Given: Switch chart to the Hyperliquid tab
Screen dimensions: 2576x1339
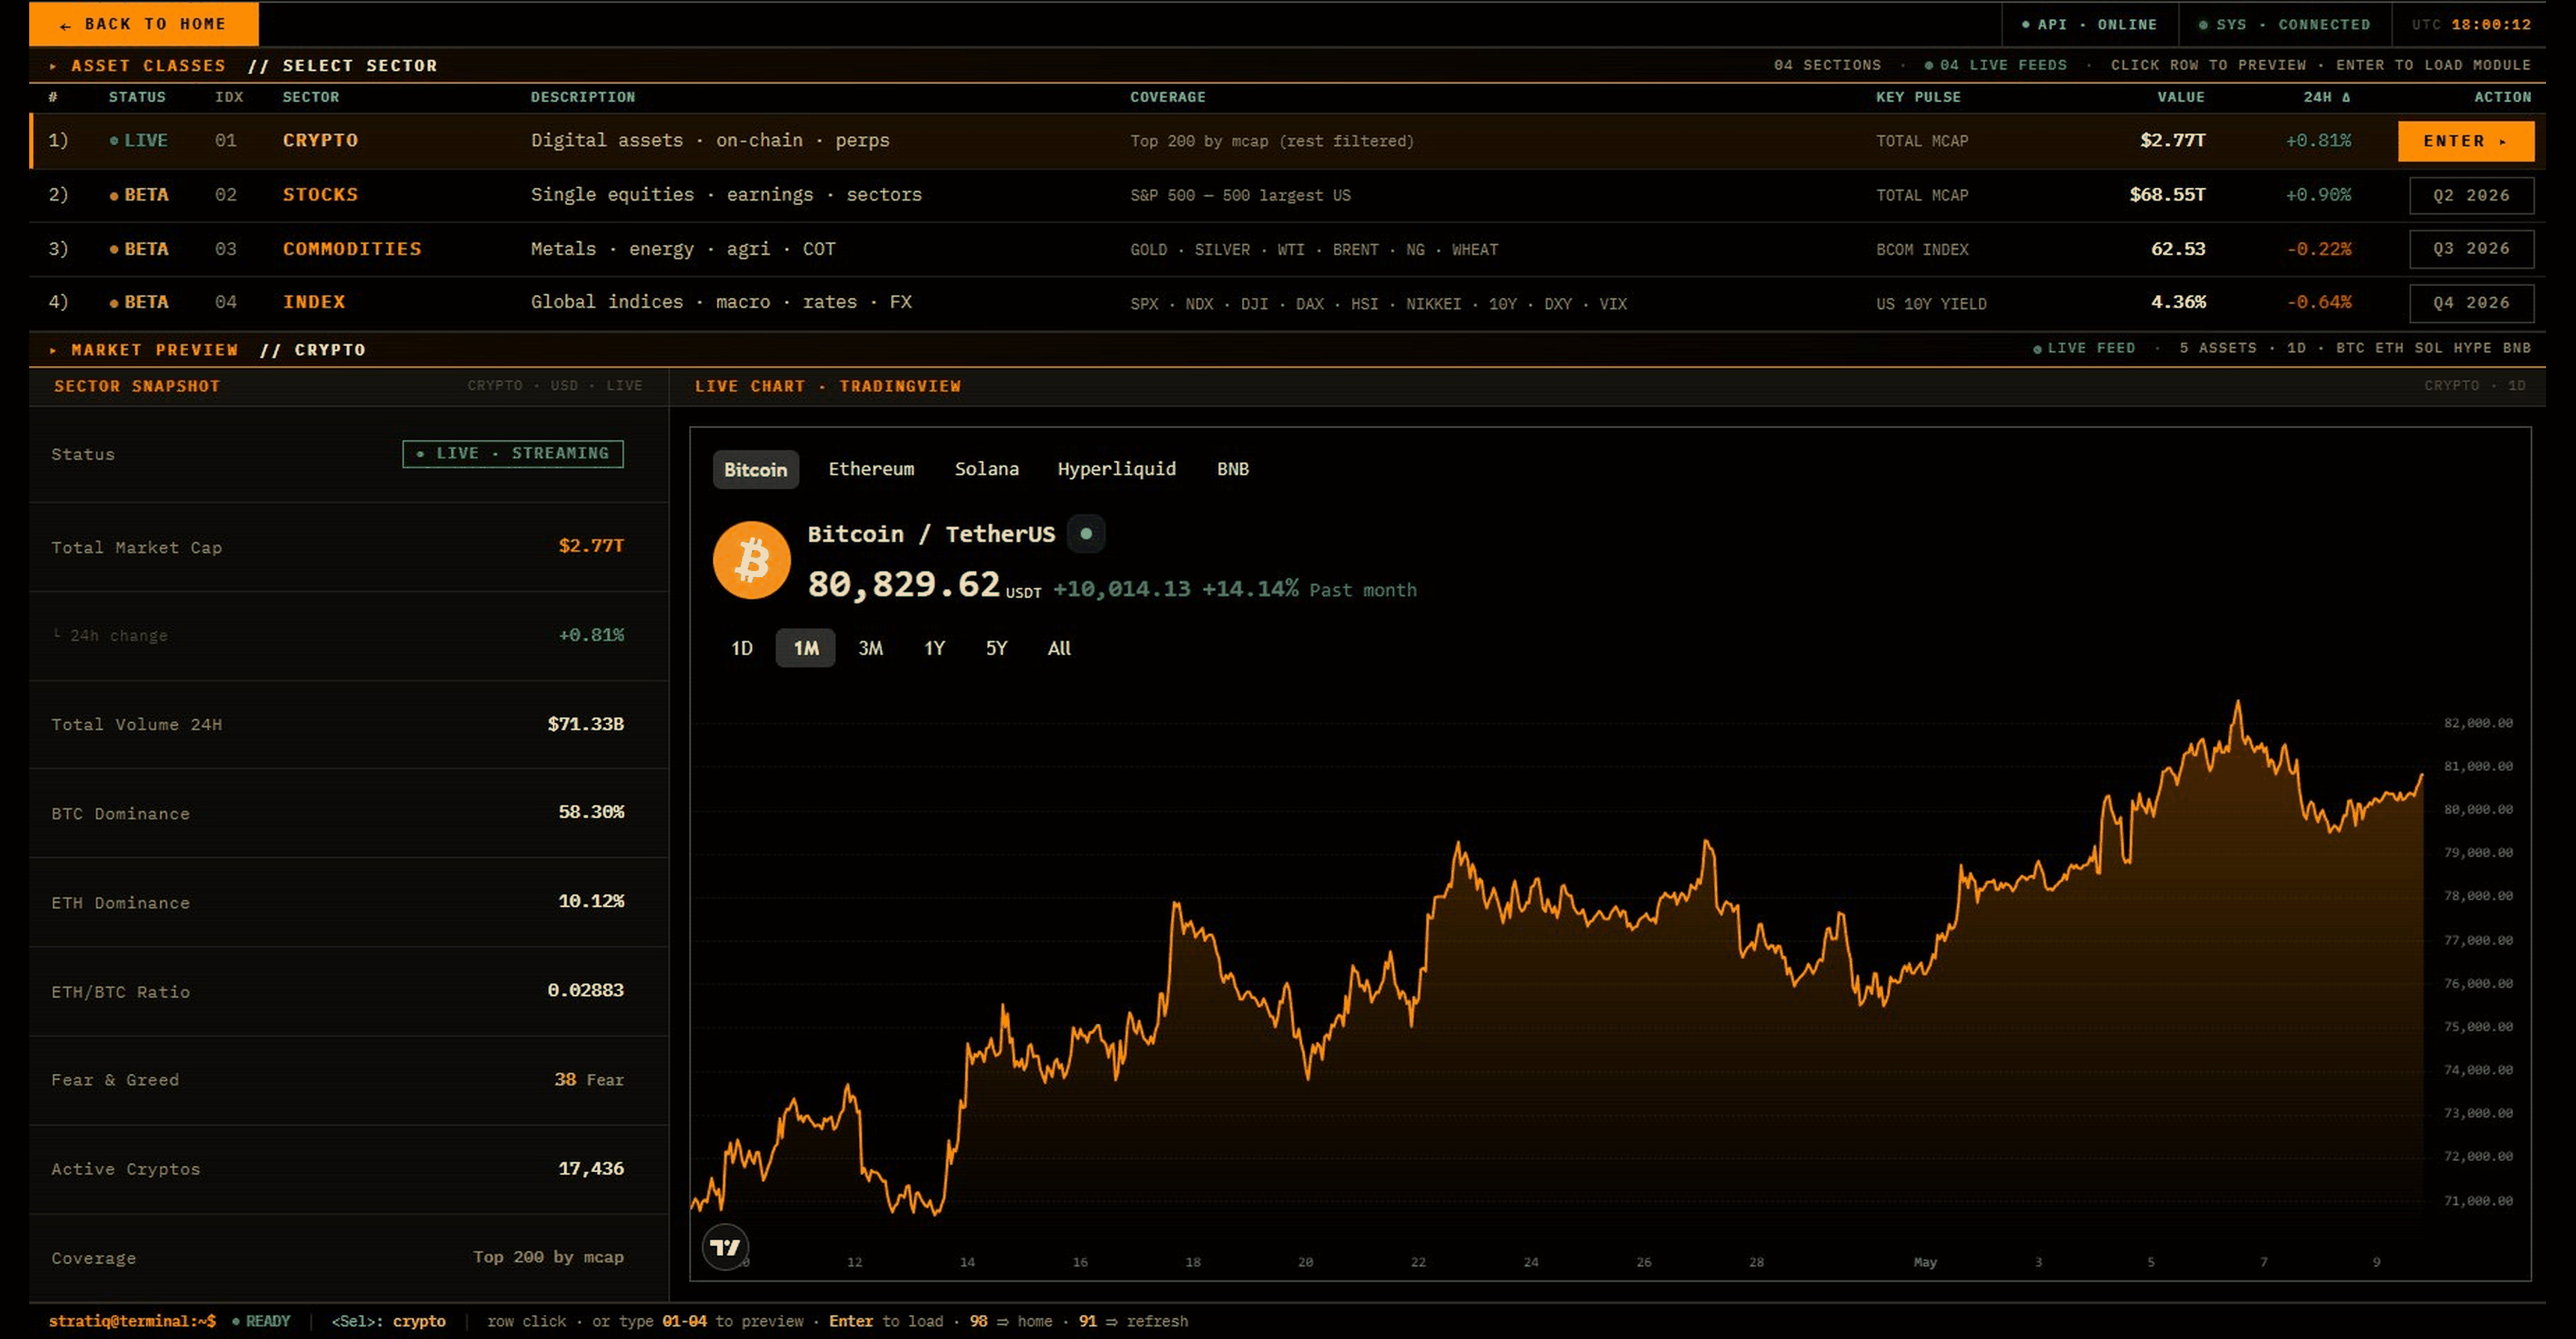Looking at the screenshot, I should [x=1116, y=469].
